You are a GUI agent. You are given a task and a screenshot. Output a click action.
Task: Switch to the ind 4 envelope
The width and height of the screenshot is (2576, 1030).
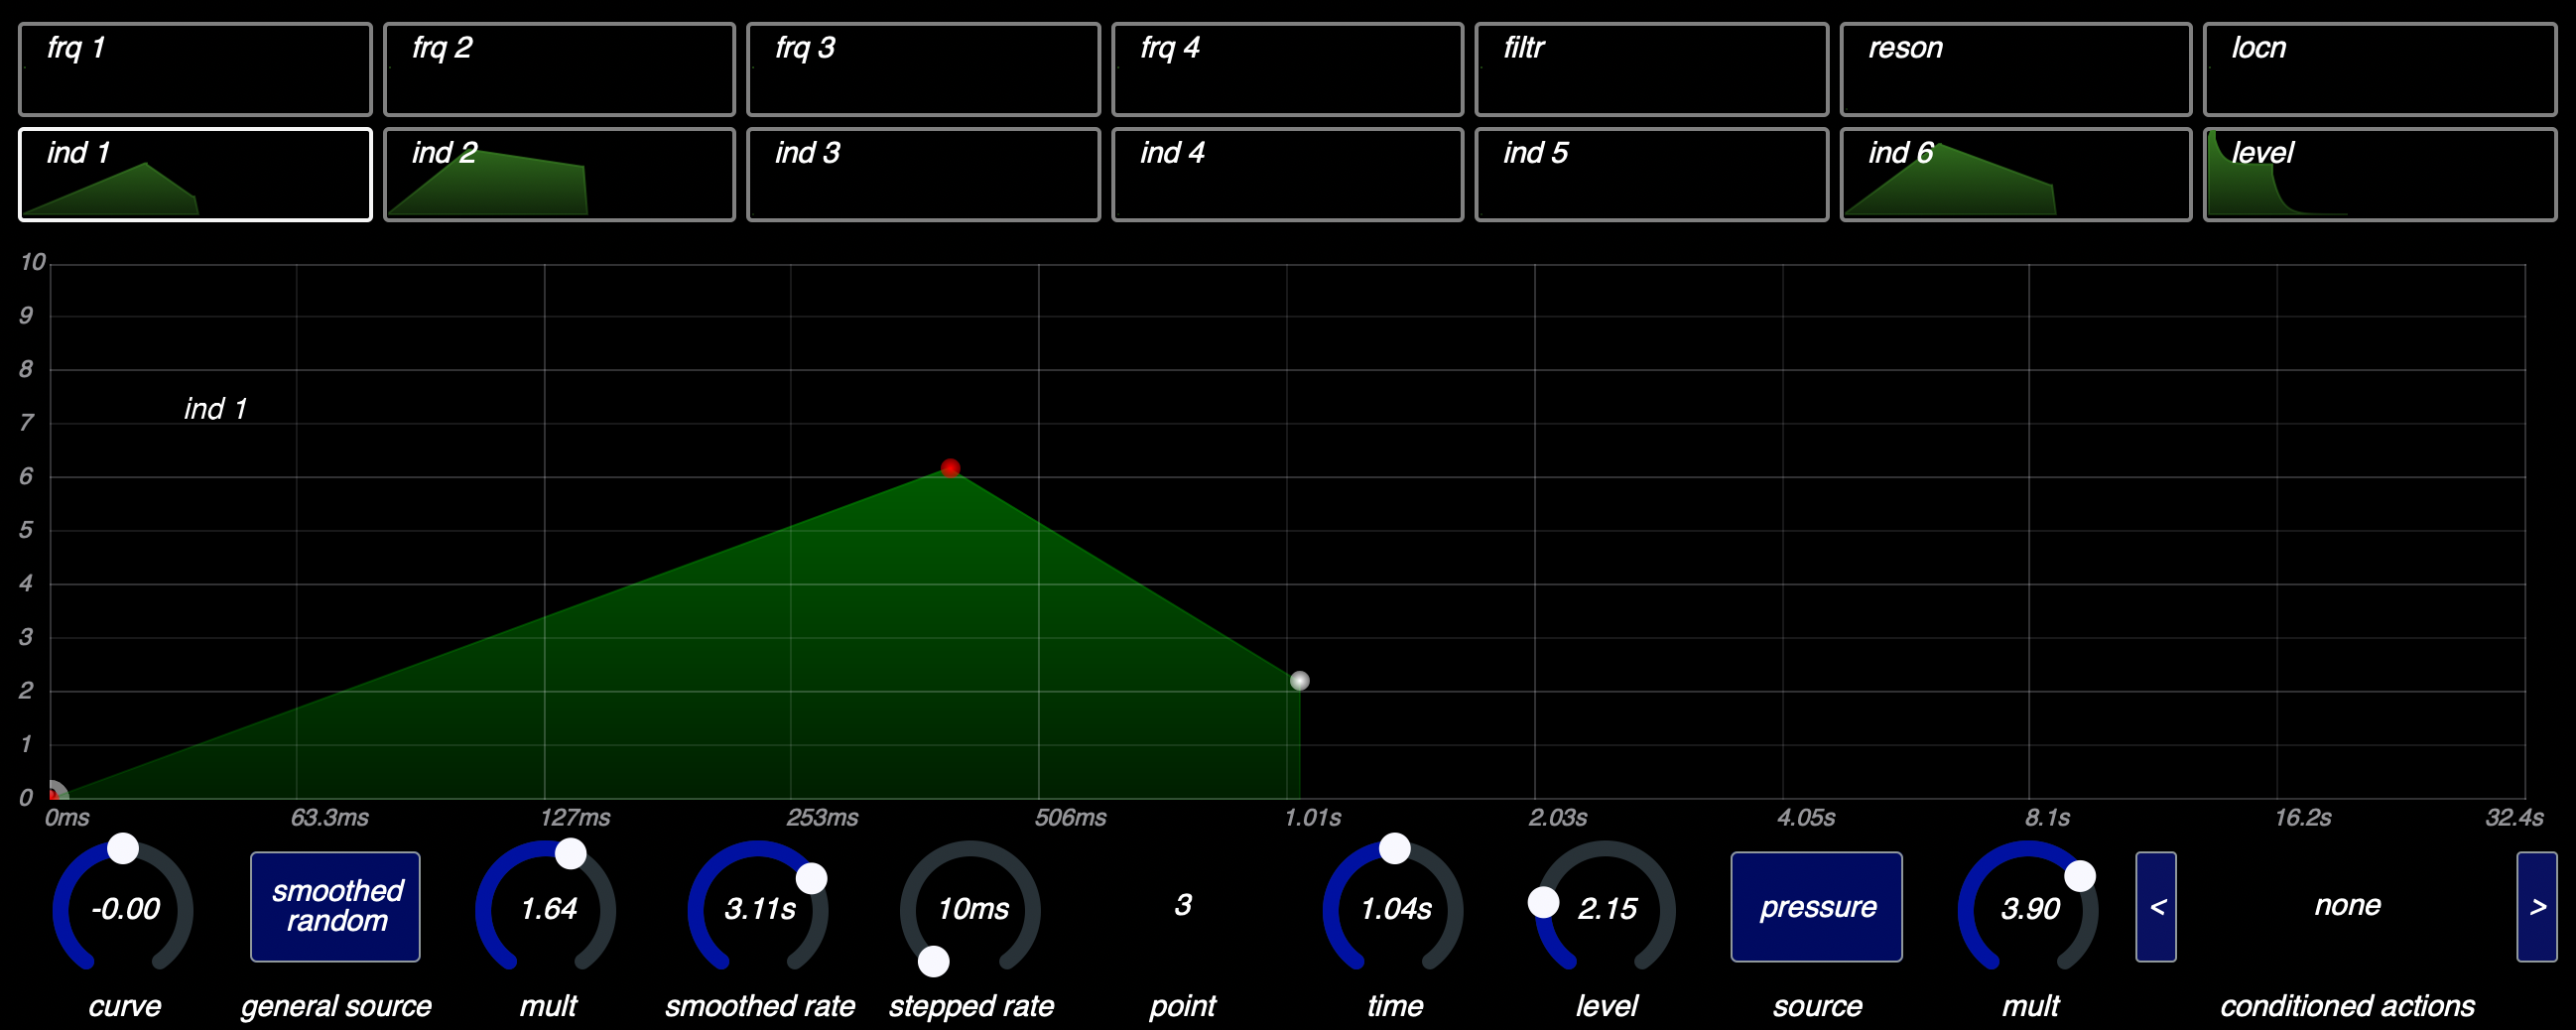(1287, 174)
